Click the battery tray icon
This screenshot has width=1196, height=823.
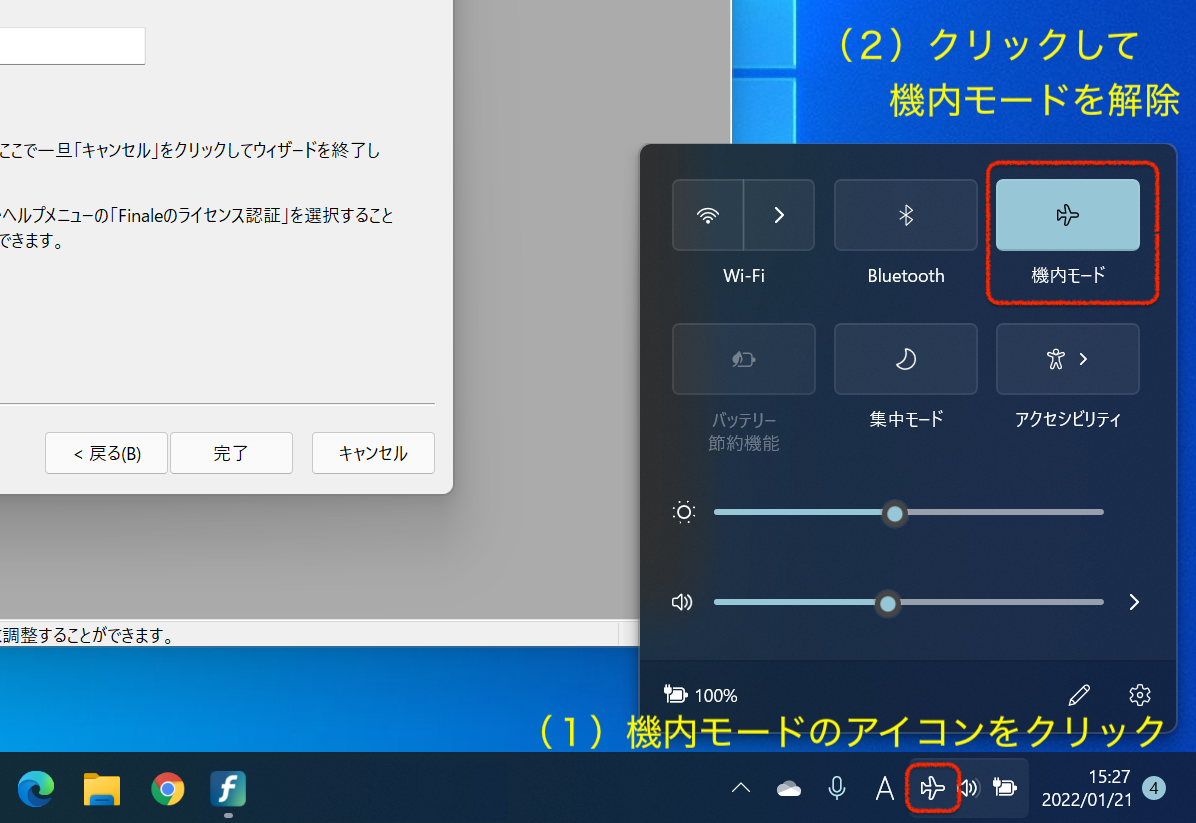pyautogui.click(x=1005, y=787)
